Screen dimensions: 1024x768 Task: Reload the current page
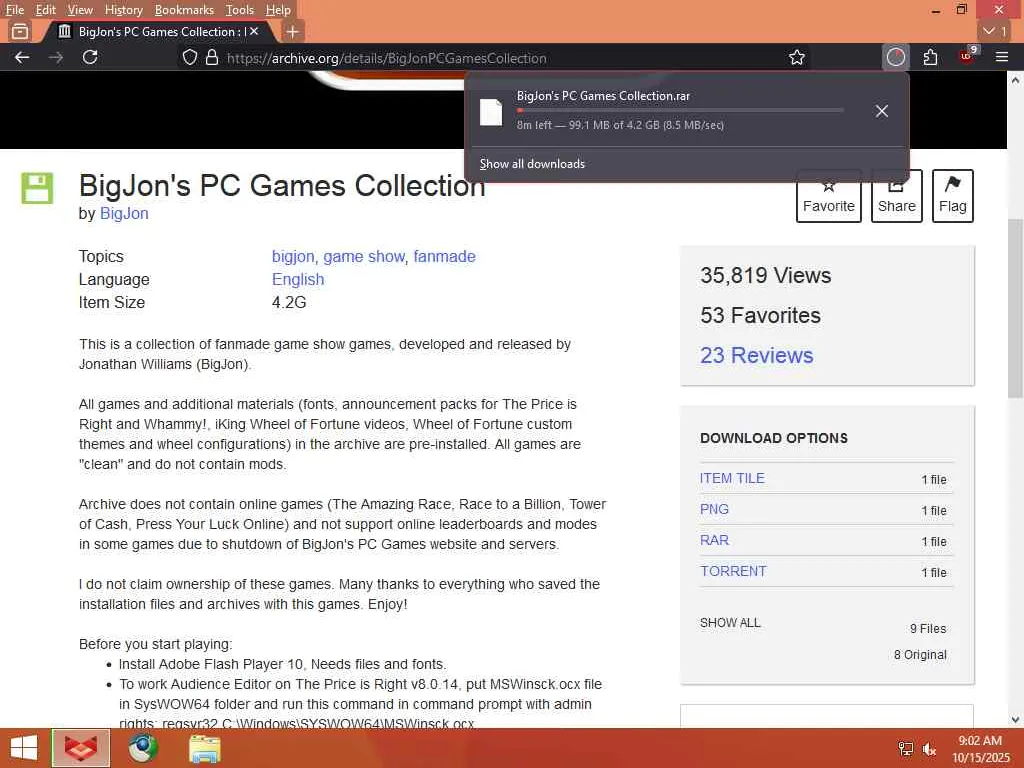coord(90,57)
